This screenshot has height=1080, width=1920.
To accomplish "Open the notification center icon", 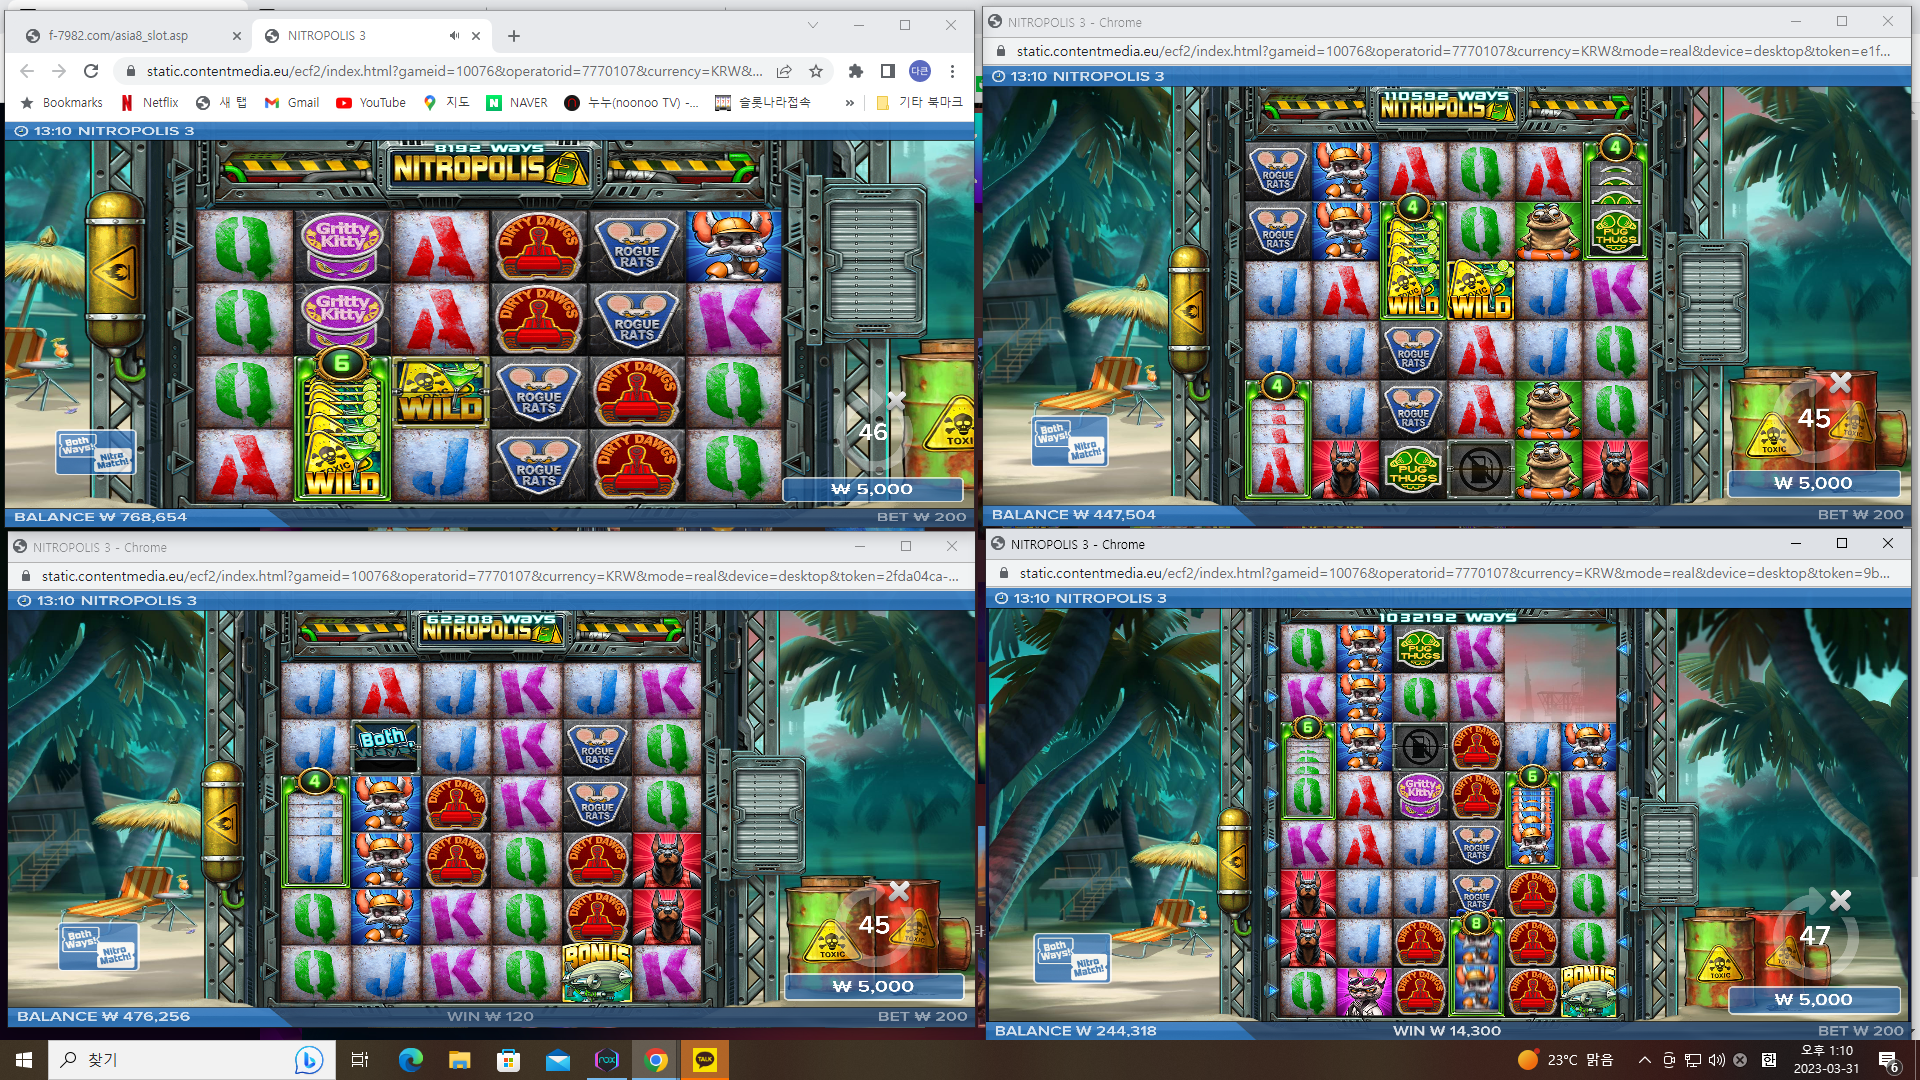I will (x=1889, y=1060).
